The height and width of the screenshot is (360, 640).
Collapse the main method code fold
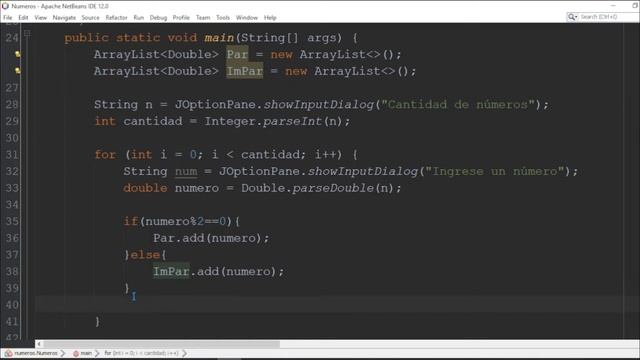click(x=27, y=33)
